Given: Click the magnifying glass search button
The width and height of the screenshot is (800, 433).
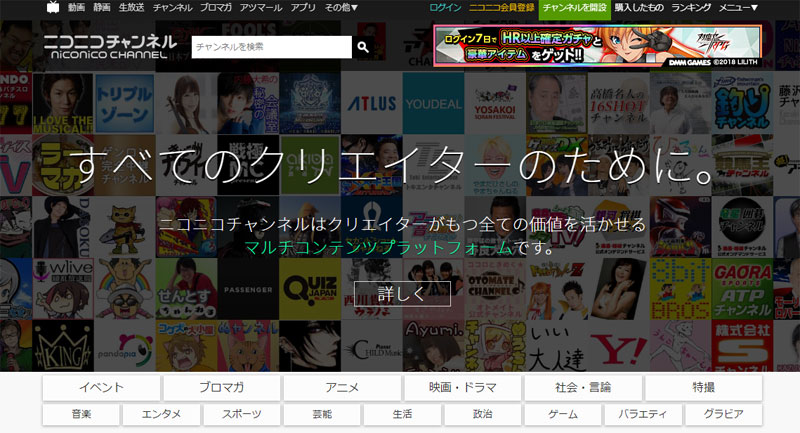Looking at the screenshot, I should point(363,47).
